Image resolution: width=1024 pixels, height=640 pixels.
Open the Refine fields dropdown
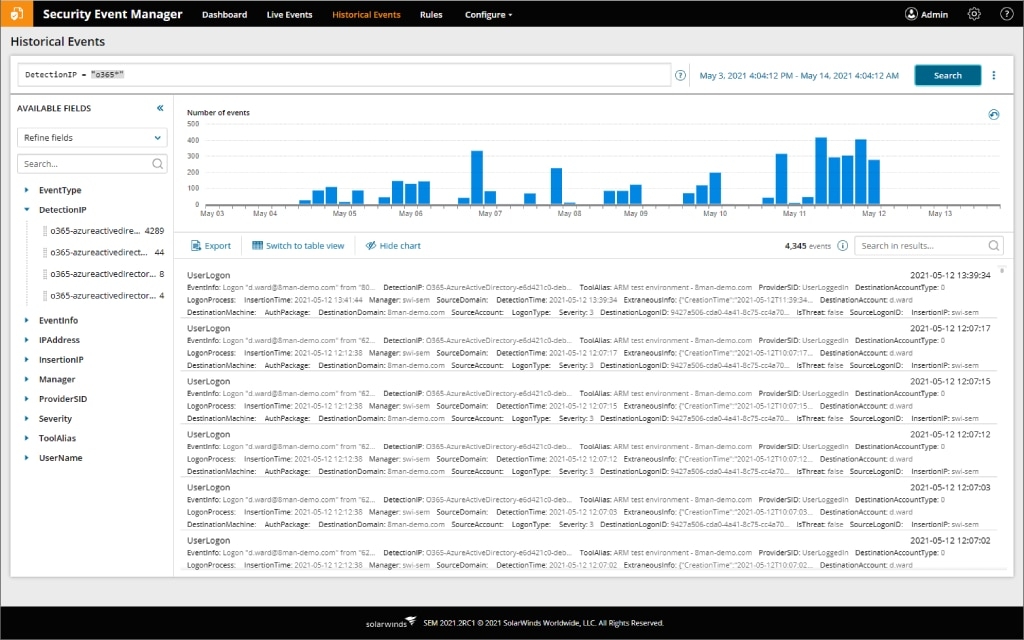(92, 138)
